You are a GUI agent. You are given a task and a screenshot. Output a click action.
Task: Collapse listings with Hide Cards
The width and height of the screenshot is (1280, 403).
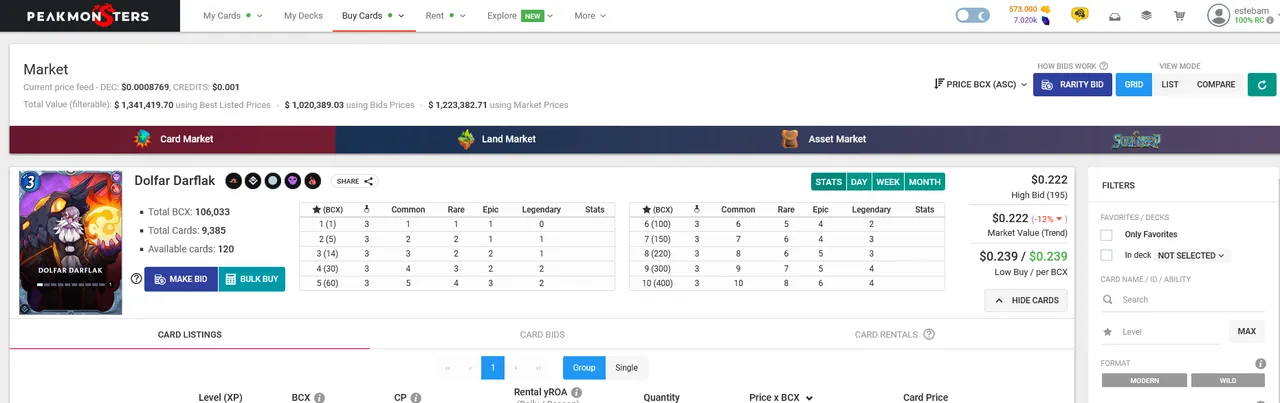pyautogui.click(x=1026, y=300)
